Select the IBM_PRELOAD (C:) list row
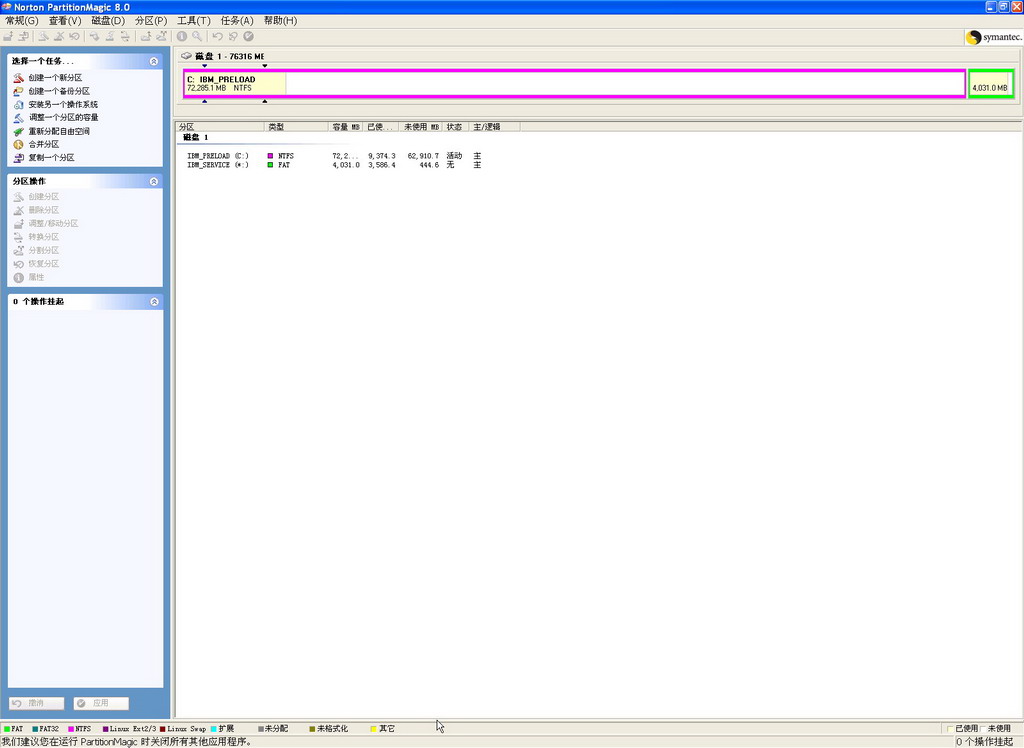The height and width of the screenshot is (748, 1024). 334,156
